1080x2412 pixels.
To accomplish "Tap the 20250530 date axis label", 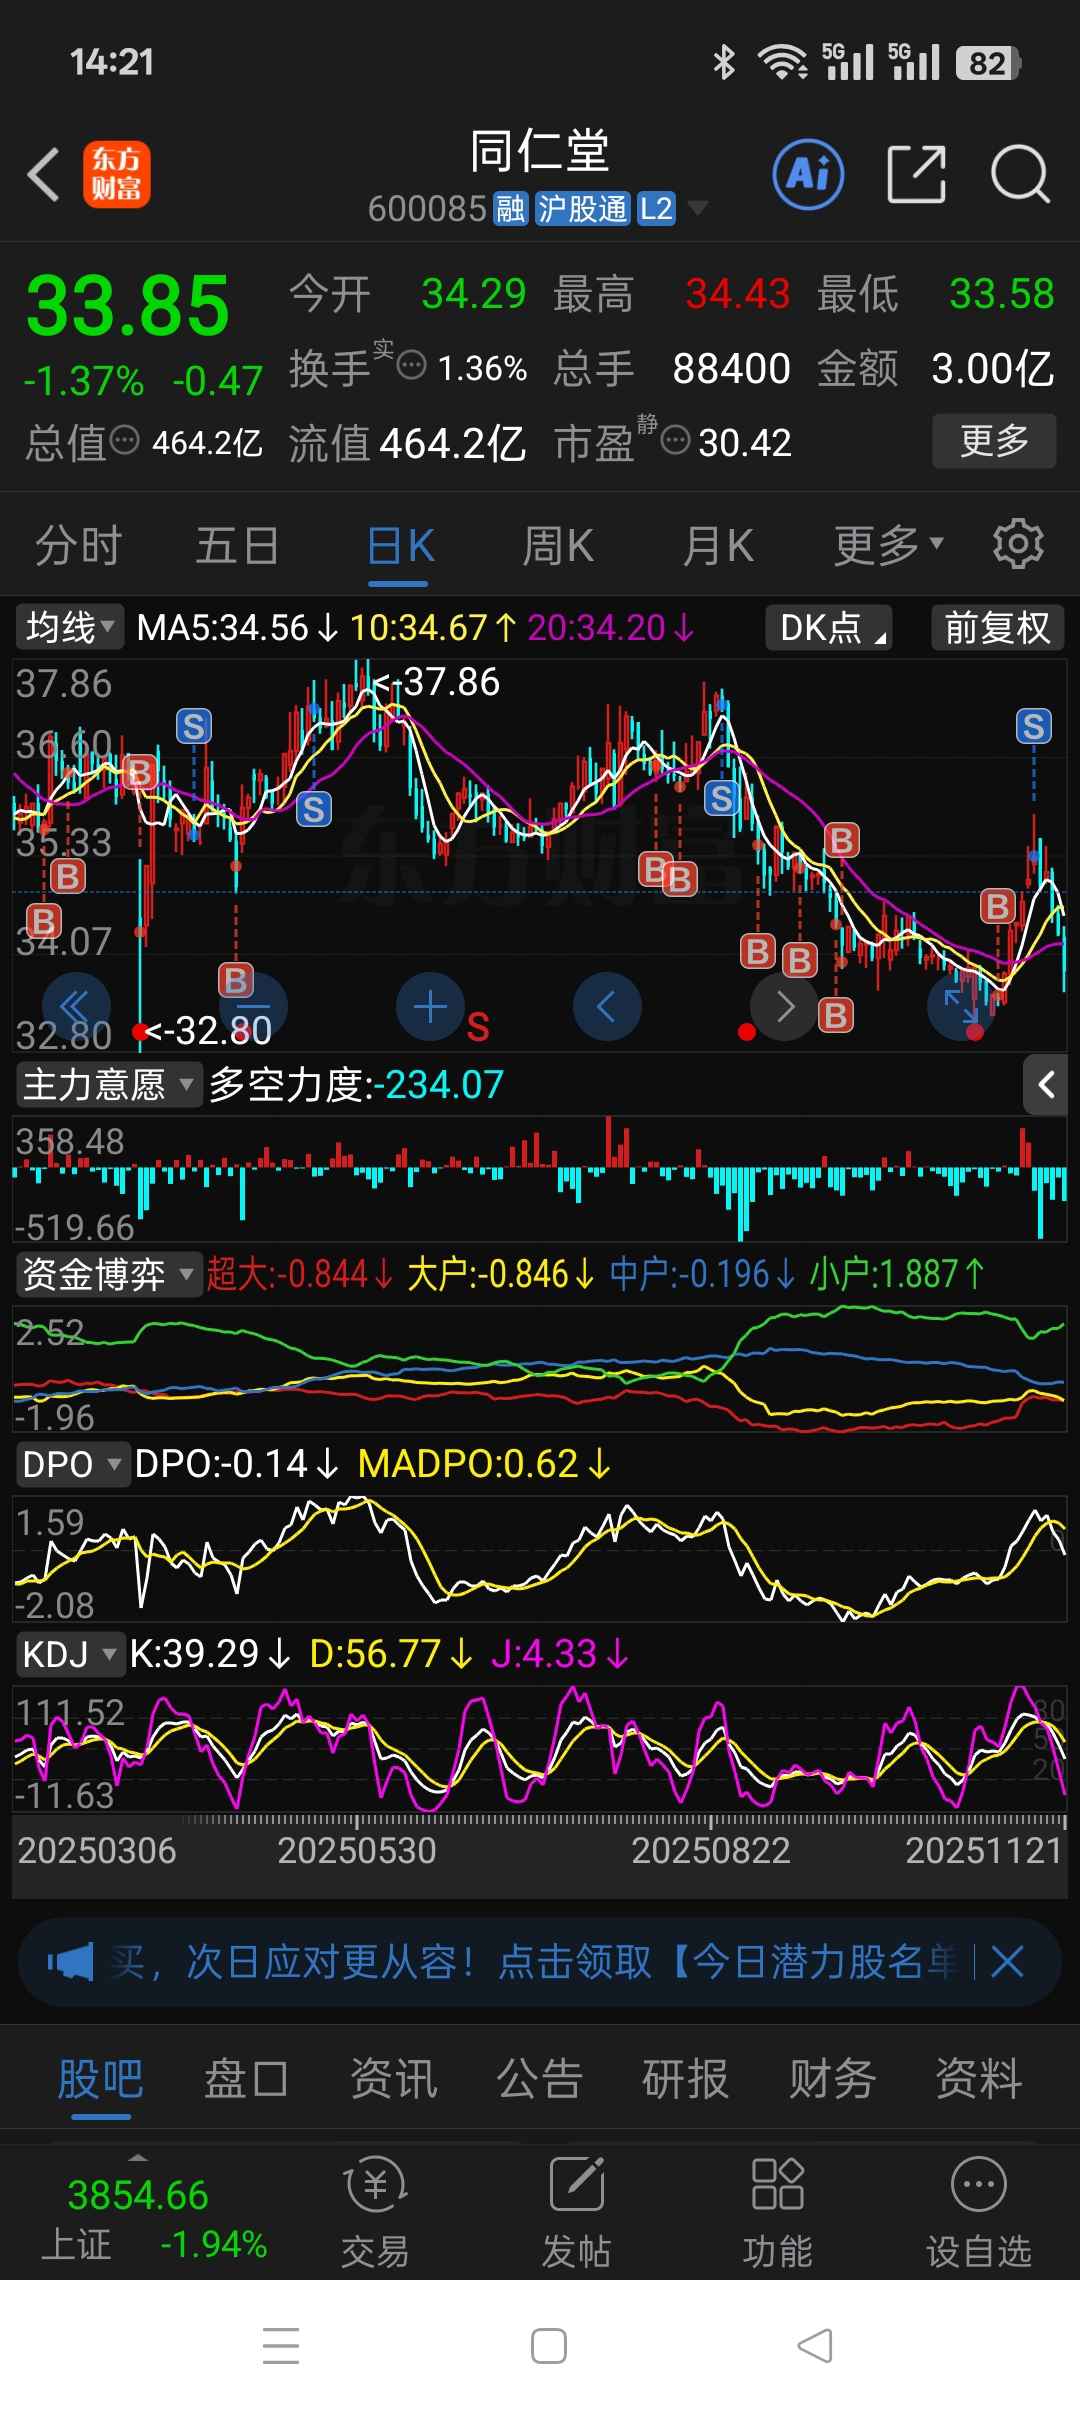I will (x=356, y=1851).
